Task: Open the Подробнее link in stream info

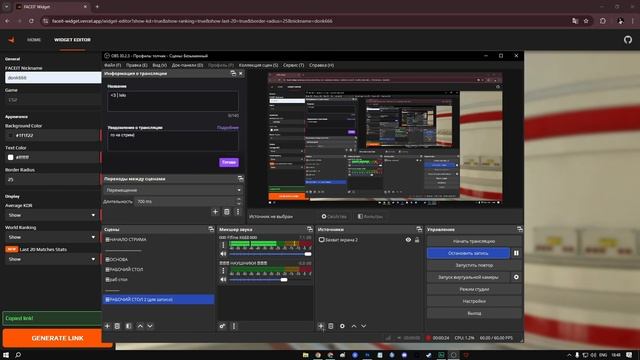Action: tap(228, 128)
